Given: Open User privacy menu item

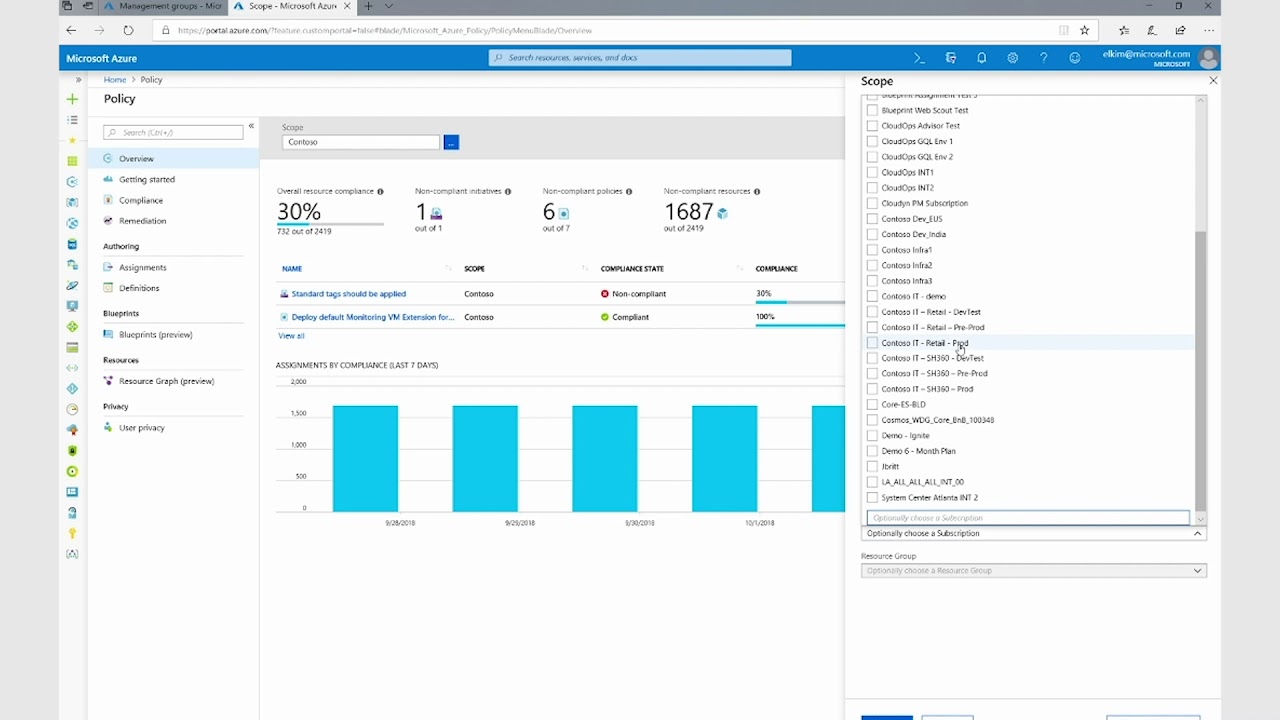Looking at the screenshot, I should (142, 428).
